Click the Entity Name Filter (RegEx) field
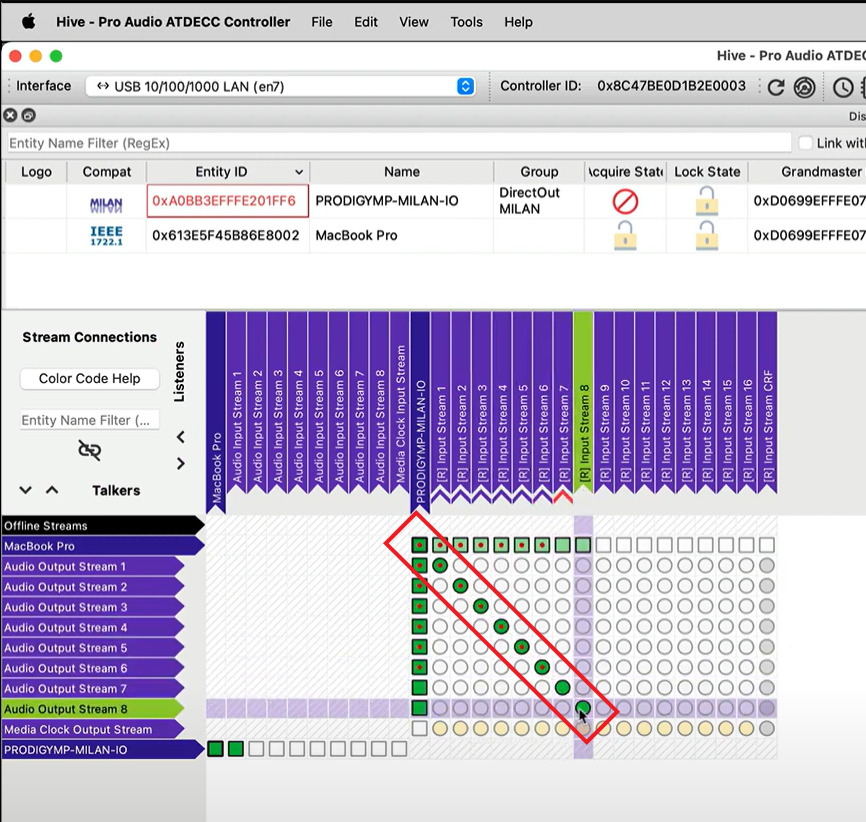This screenshot has height=822, width=866. pos(399,143)
